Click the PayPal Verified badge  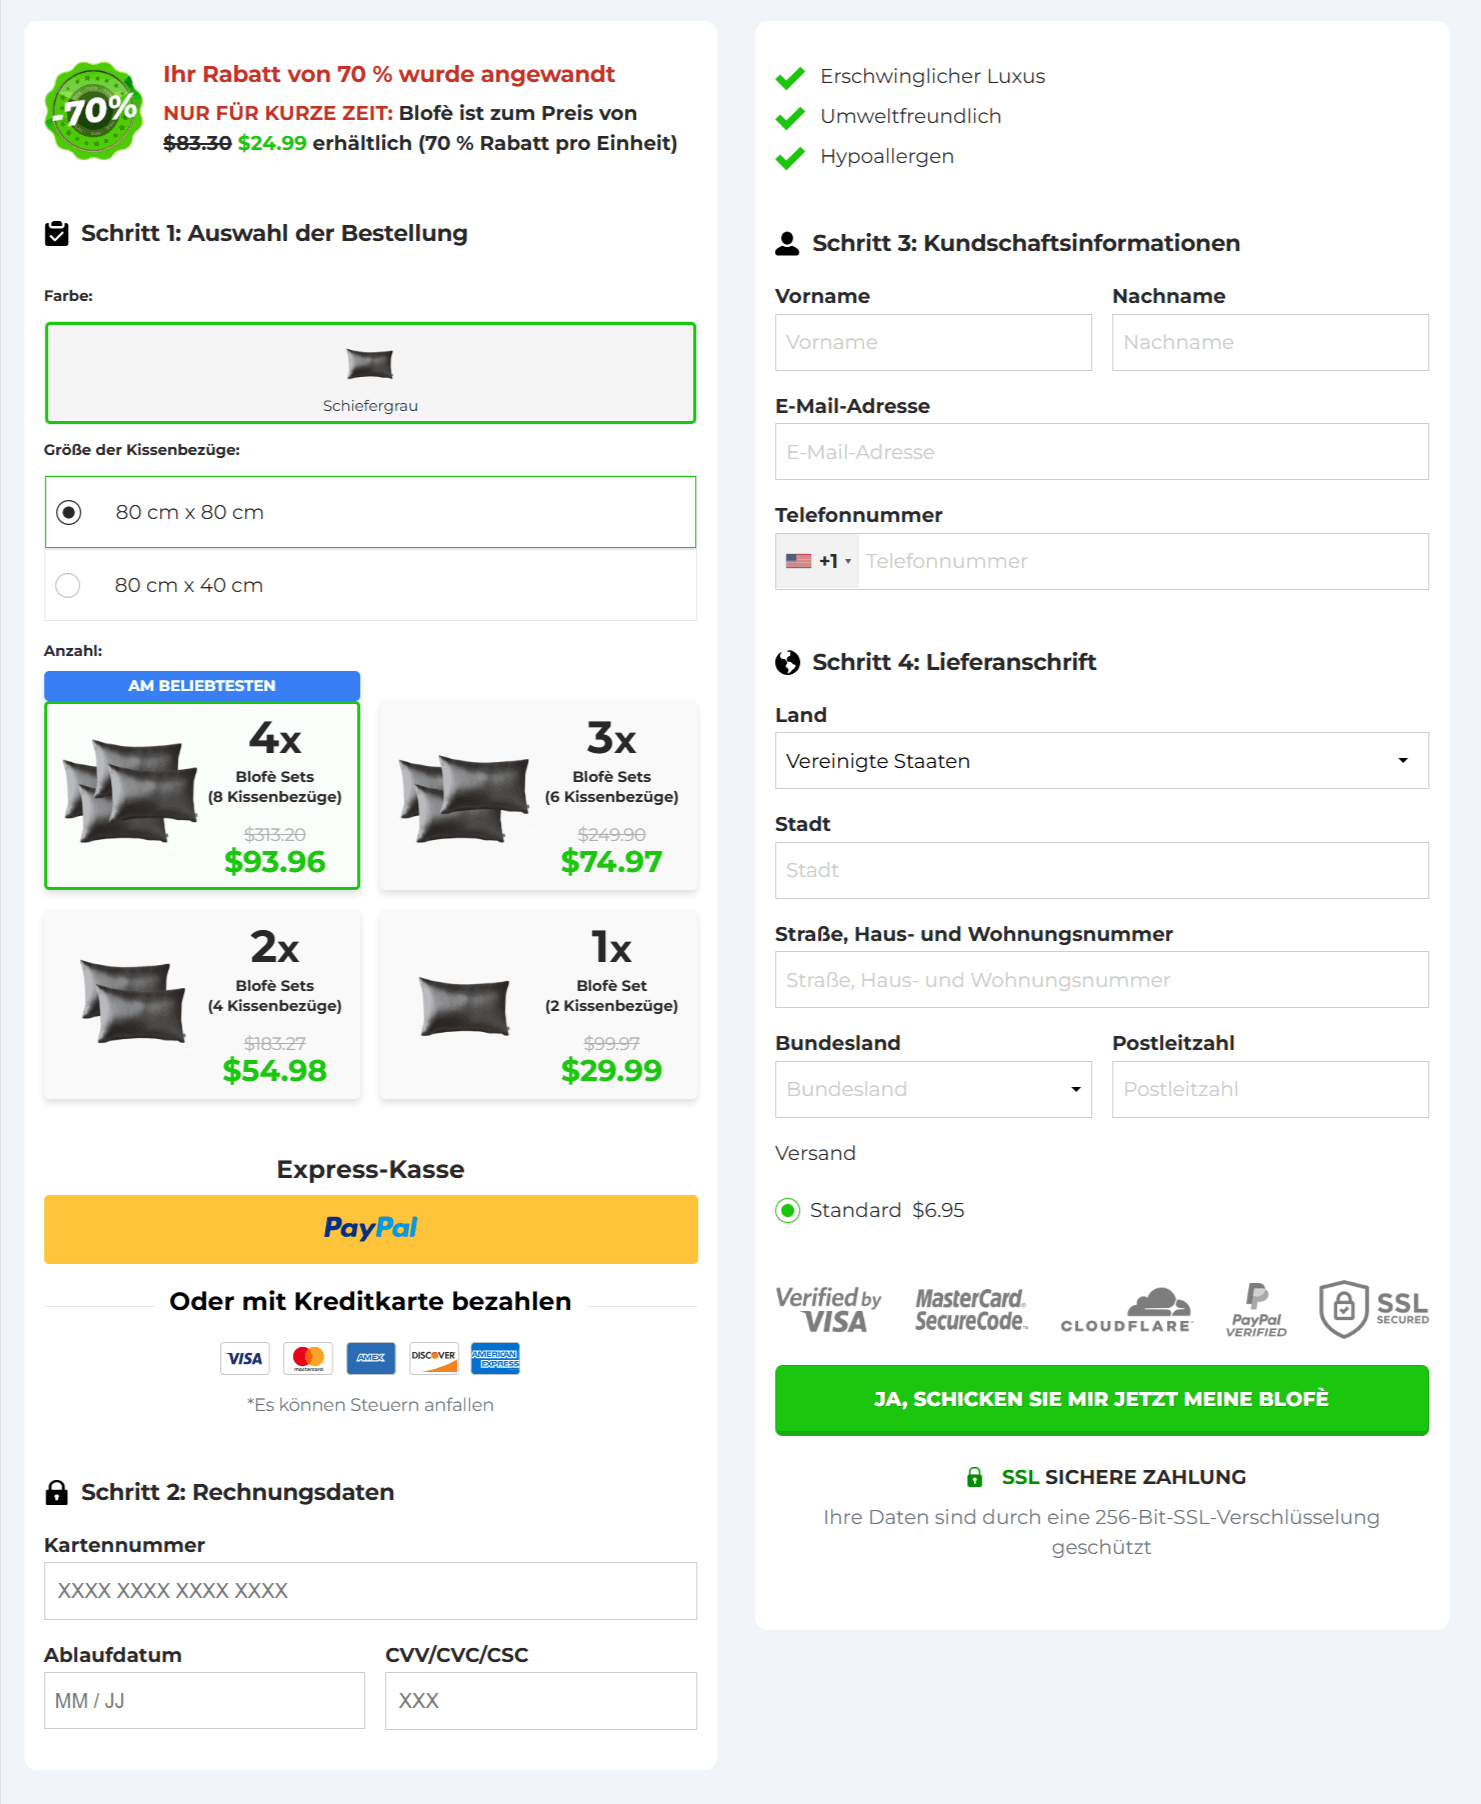click(1256, 1311)
